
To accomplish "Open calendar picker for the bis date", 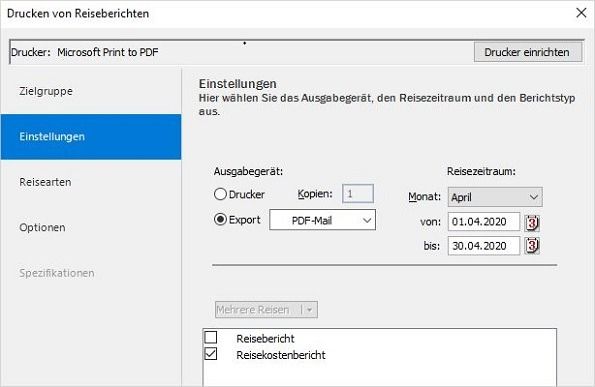I will [x=532, y=246].
